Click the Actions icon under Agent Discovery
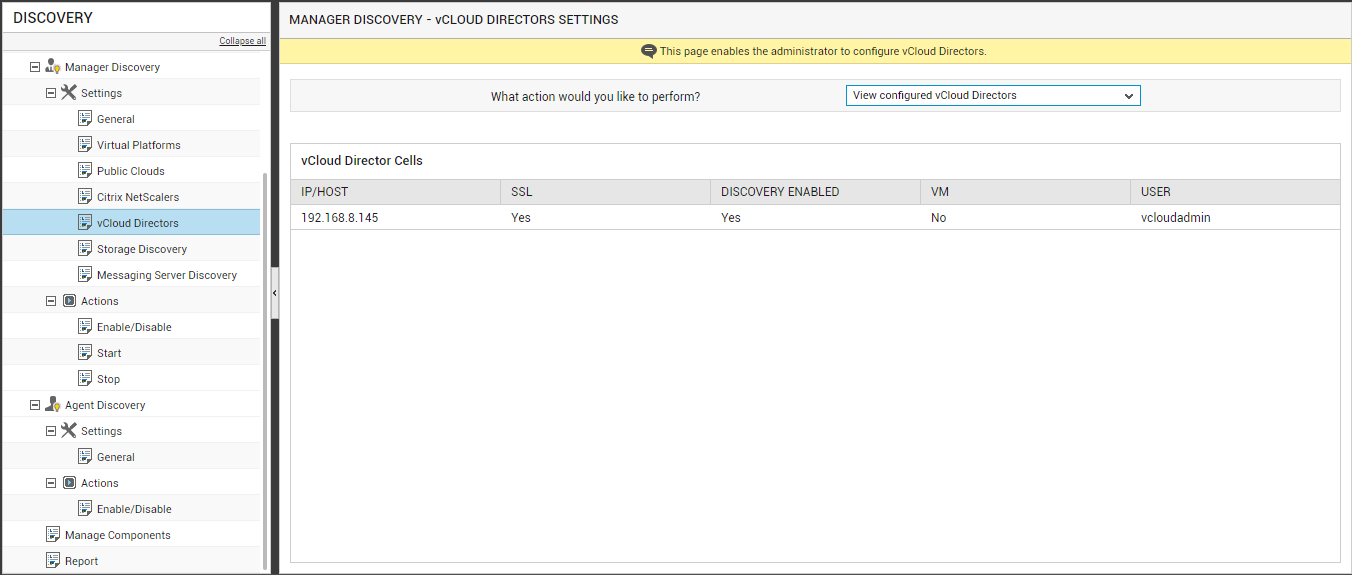 coord(69,483)
